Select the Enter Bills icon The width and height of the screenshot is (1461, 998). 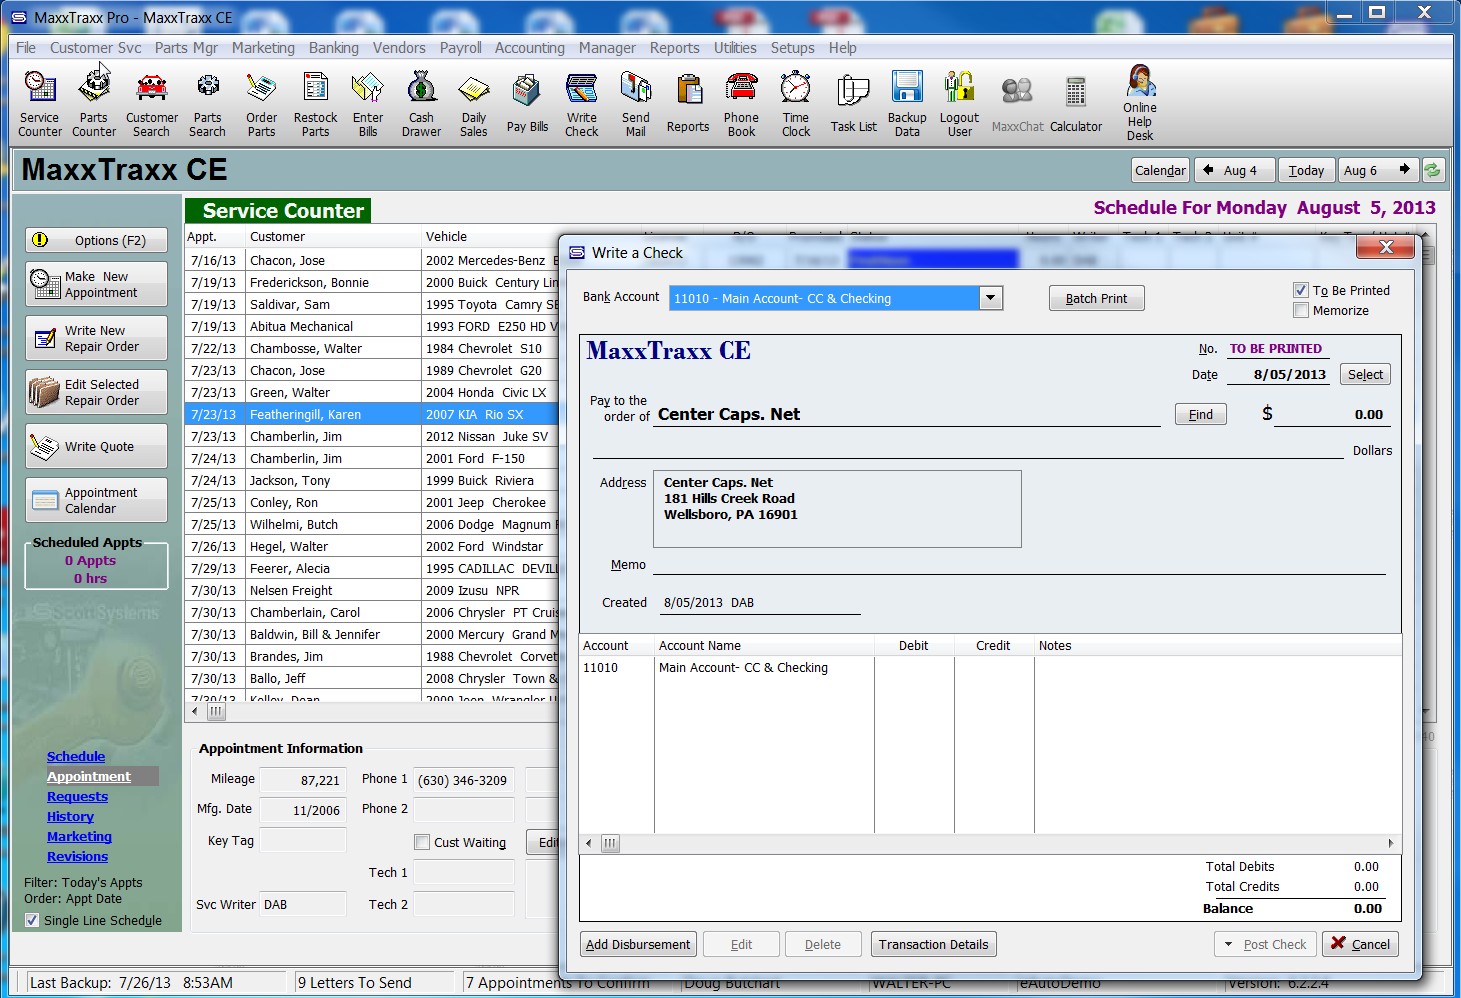(368, 103)
